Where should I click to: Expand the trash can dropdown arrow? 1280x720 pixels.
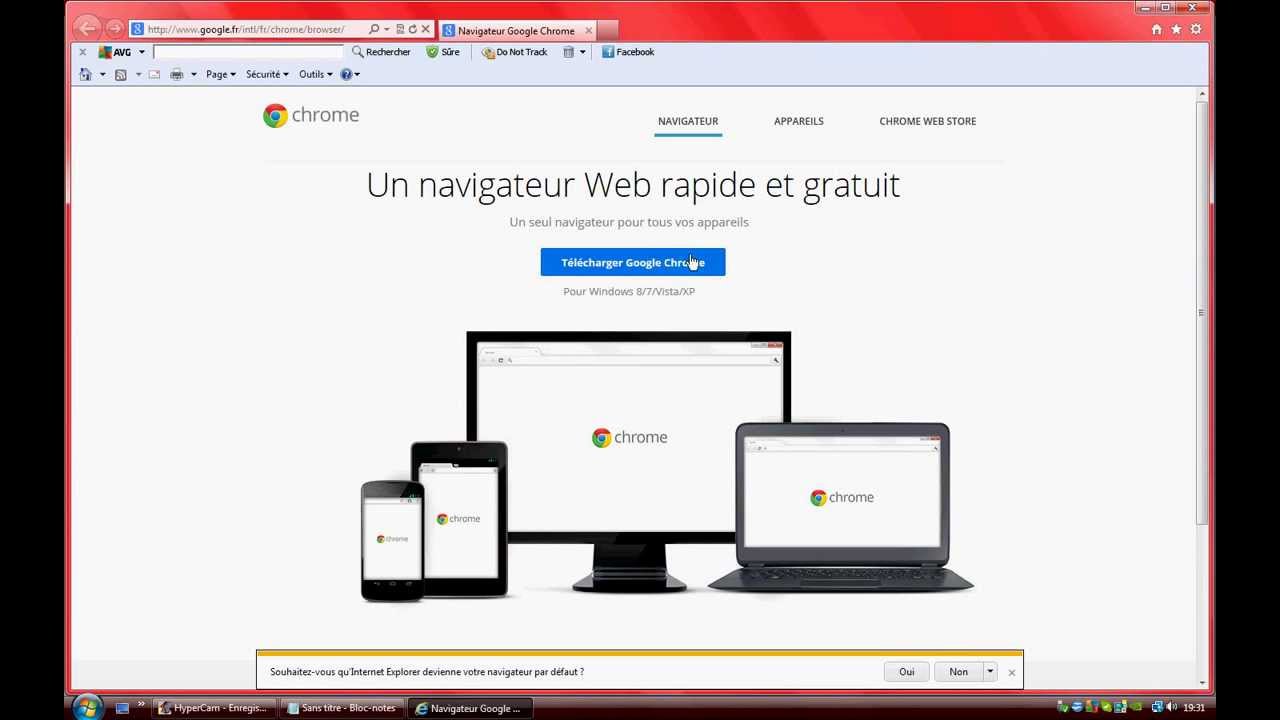click(x=582, y=52)
